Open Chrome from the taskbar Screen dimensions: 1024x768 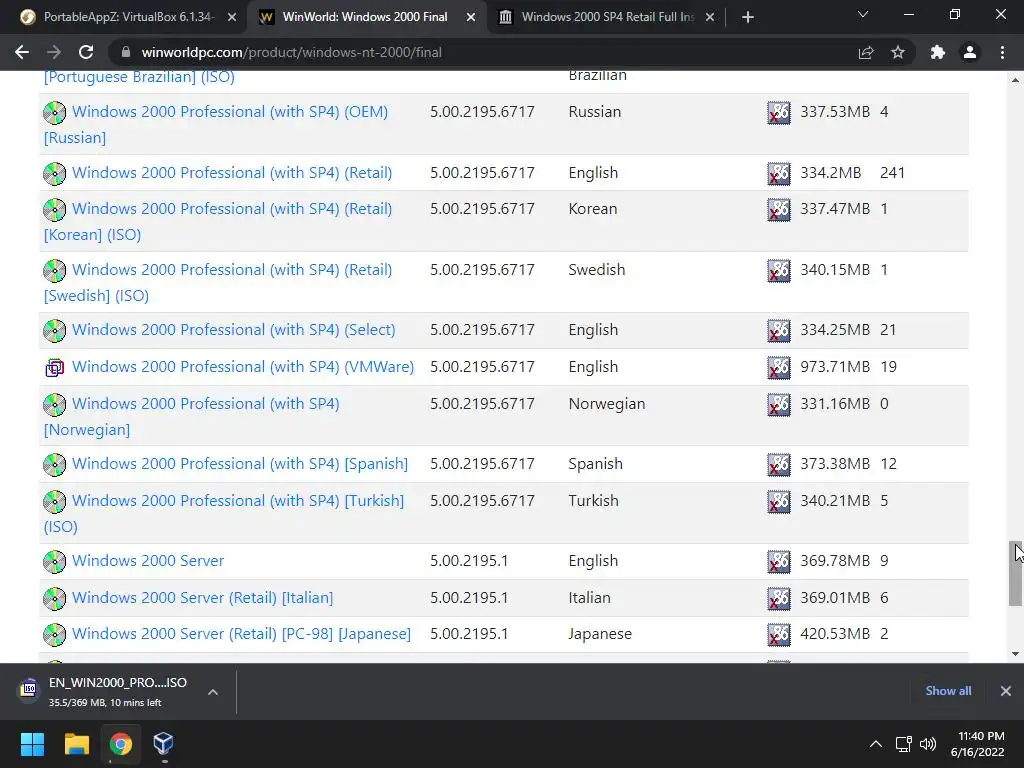click(120, 744)
